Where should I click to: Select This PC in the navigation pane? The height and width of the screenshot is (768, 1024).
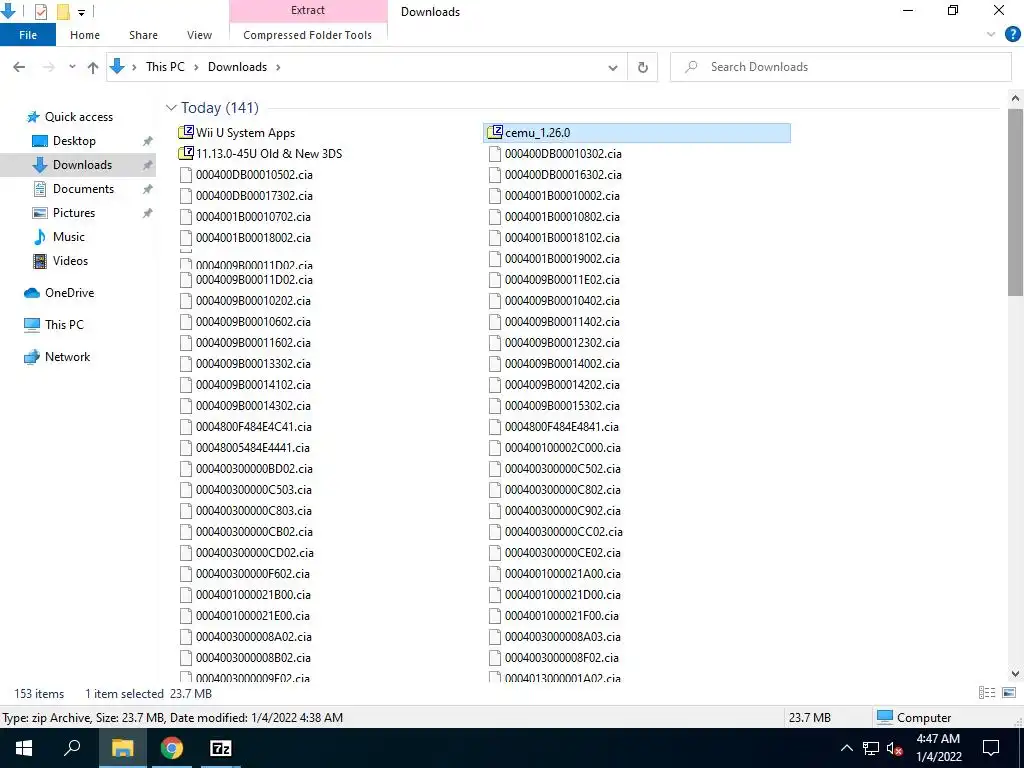pyautogui.click(x=64, y=325)
